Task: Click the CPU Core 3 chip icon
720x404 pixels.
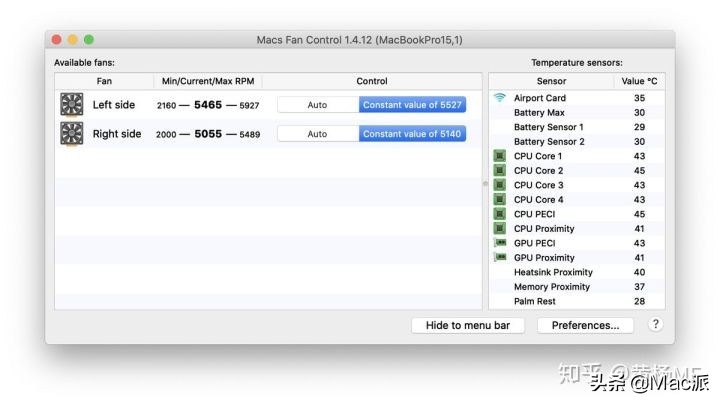Action: pyautogui.click(x=500, y=185)
